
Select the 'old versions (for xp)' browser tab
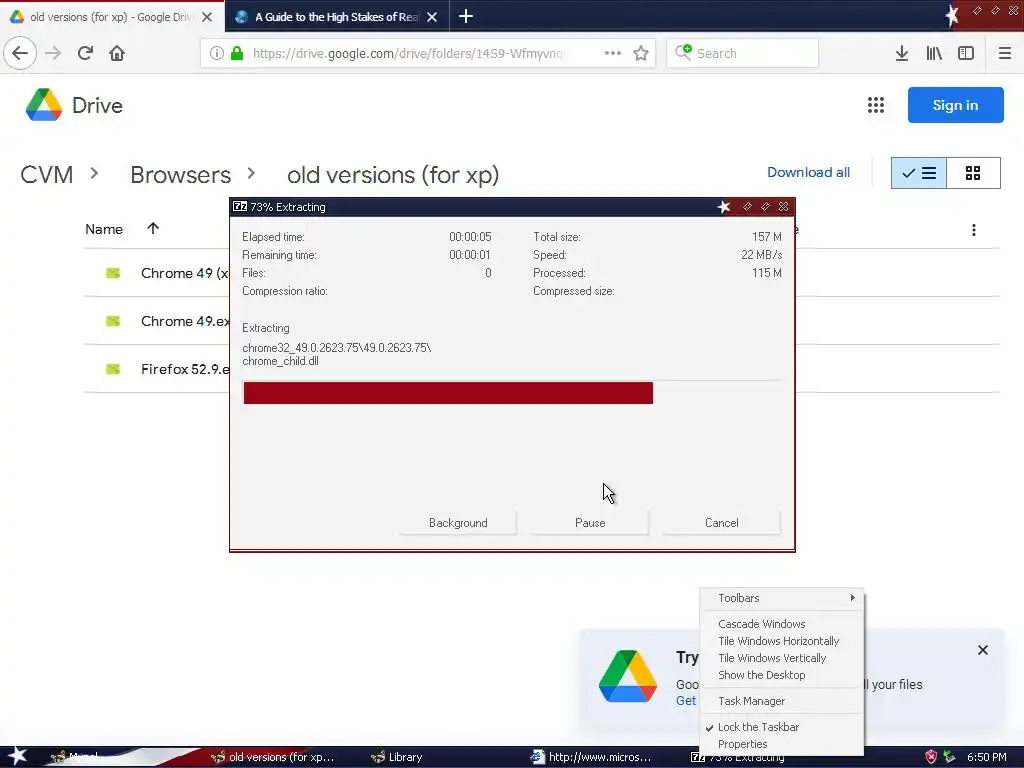click(x=112, y=16)
